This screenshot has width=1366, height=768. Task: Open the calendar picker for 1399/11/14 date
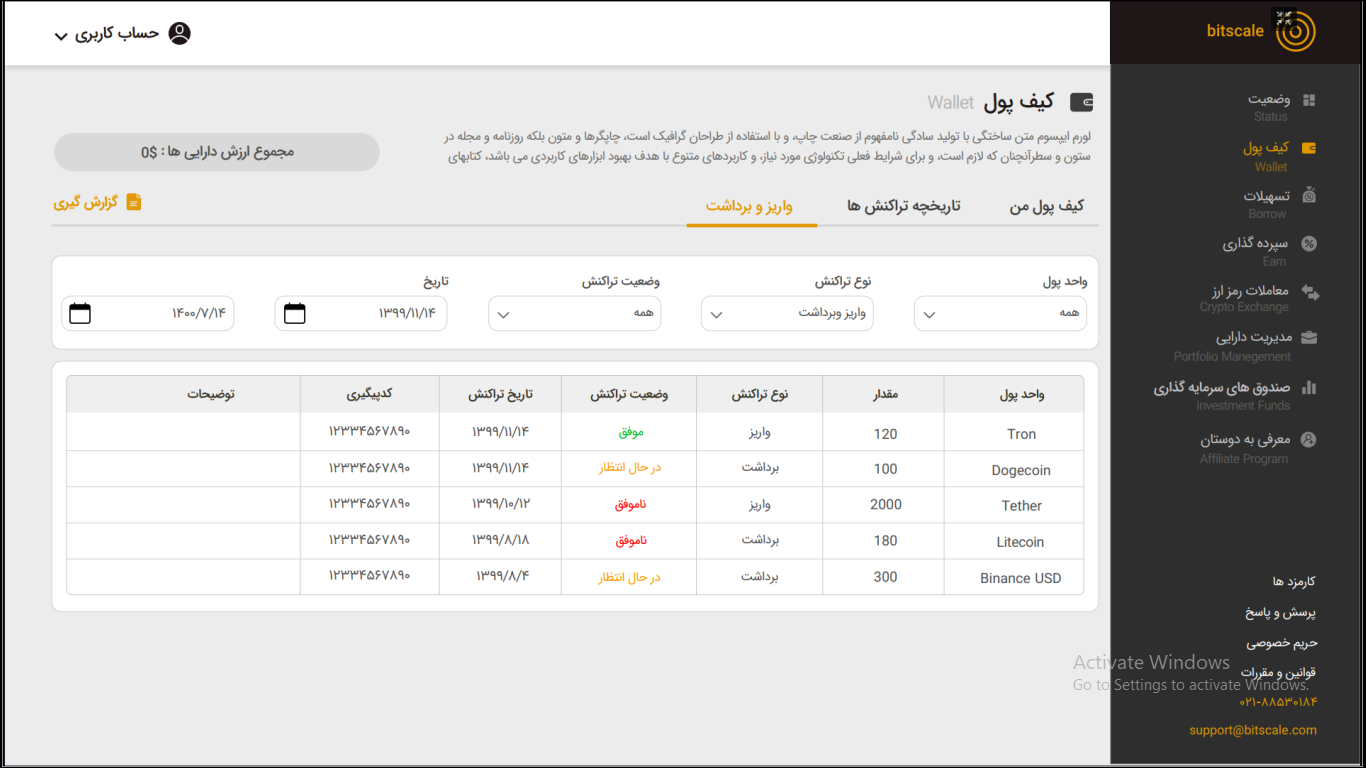click(294, 314)
